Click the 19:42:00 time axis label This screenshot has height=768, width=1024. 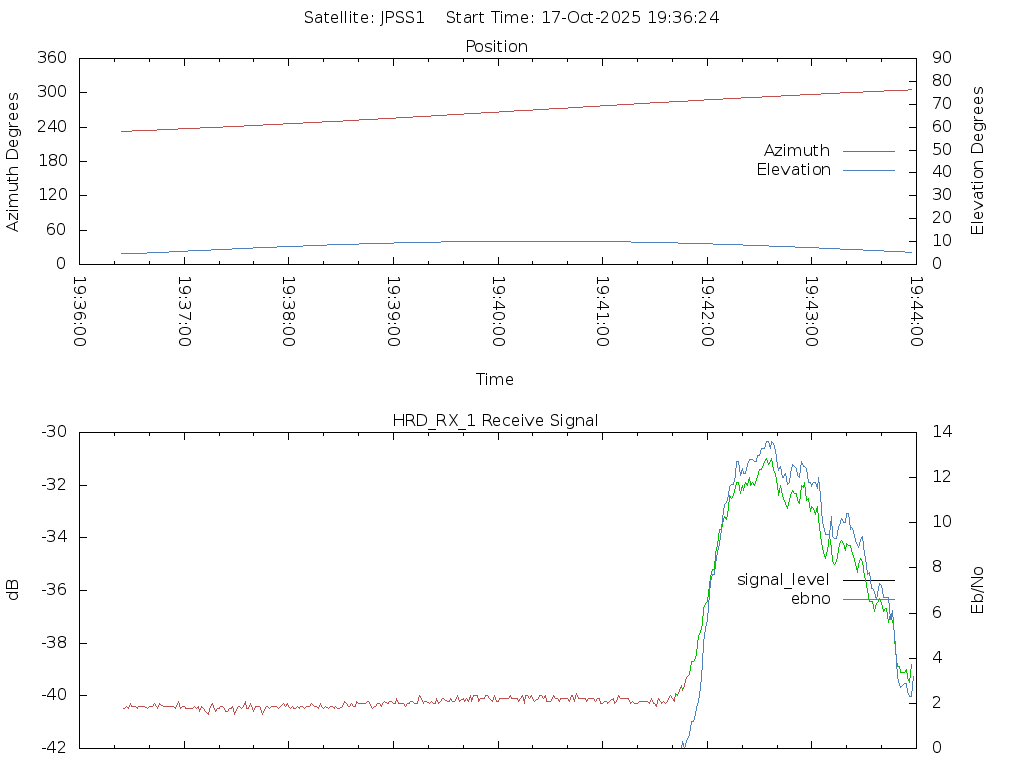click(x=706, y=312)
